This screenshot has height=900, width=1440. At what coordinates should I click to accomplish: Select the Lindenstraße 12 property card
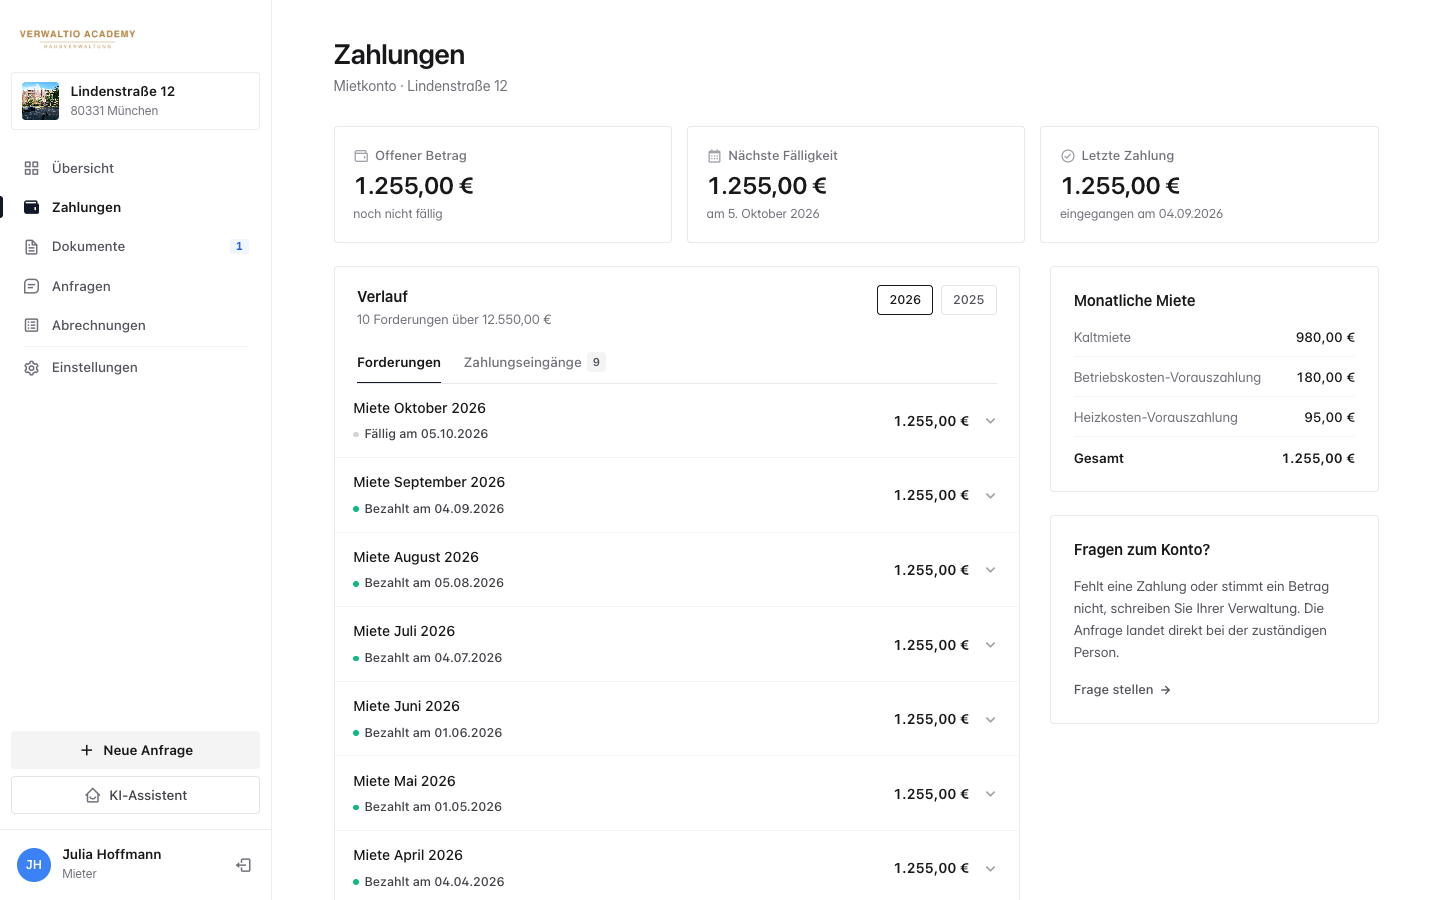[135, 101]
